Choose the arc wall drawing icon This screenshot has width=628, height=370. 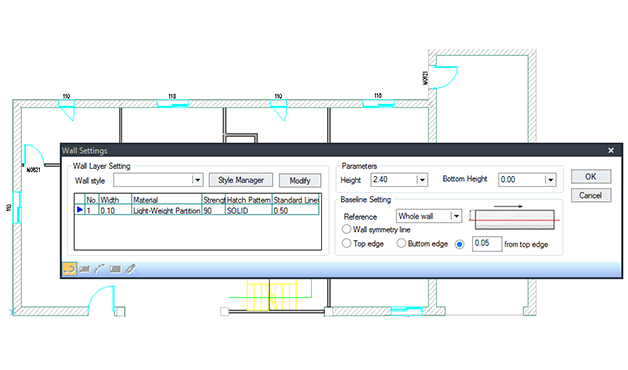(100, 269)
